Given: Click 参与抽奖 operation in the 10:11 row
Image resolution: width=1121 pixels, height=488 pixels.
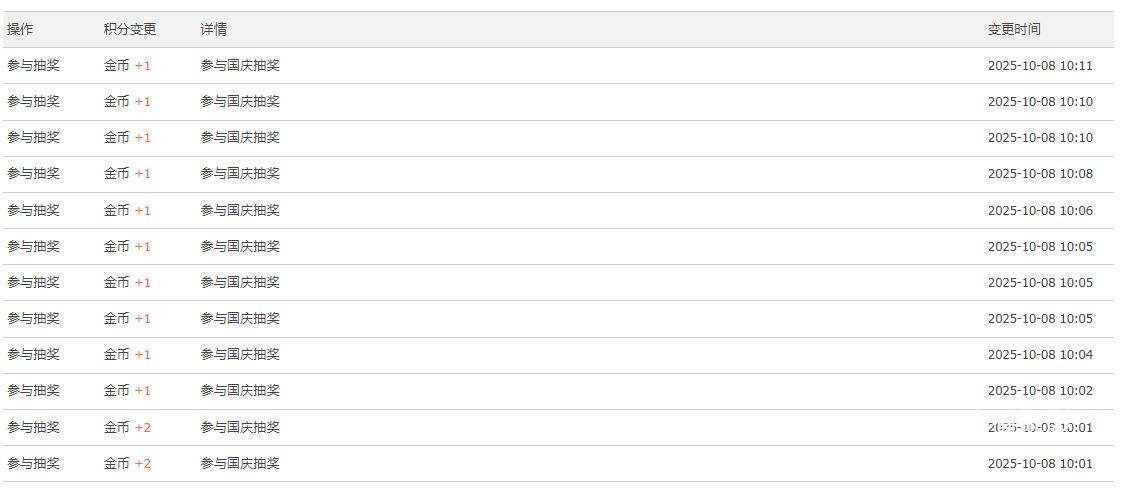Looking at the screenshot, I should point(33,66).
